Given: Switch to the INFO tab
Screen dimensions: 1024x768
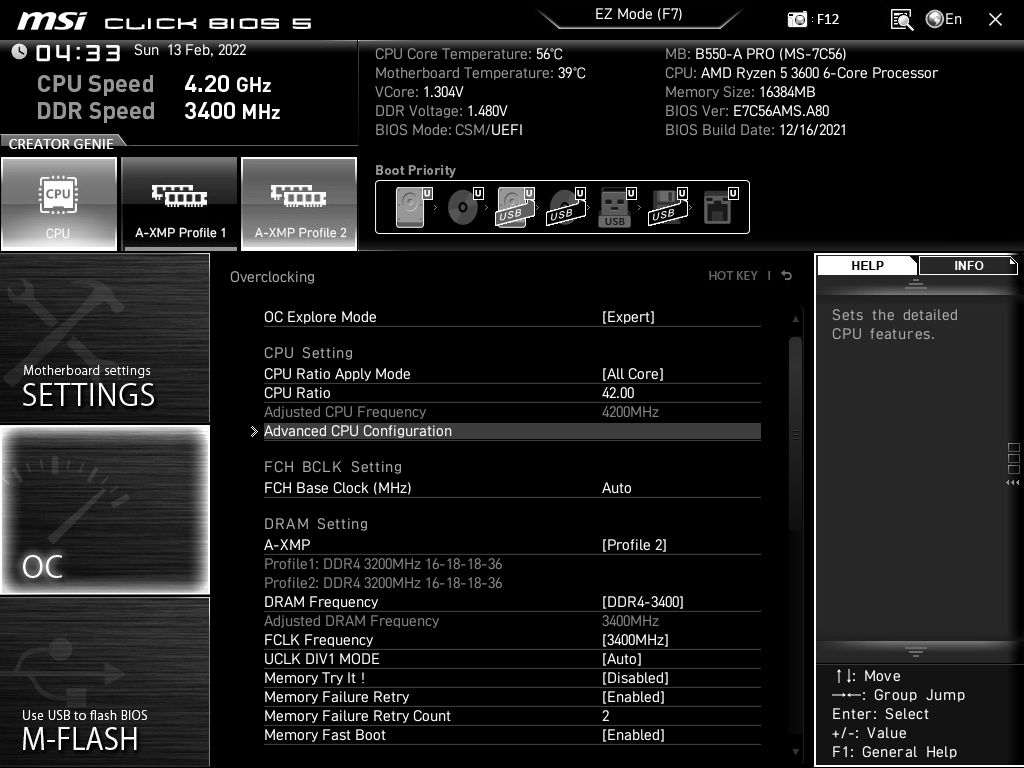Looking at the screenshot, I should (968, 265).
